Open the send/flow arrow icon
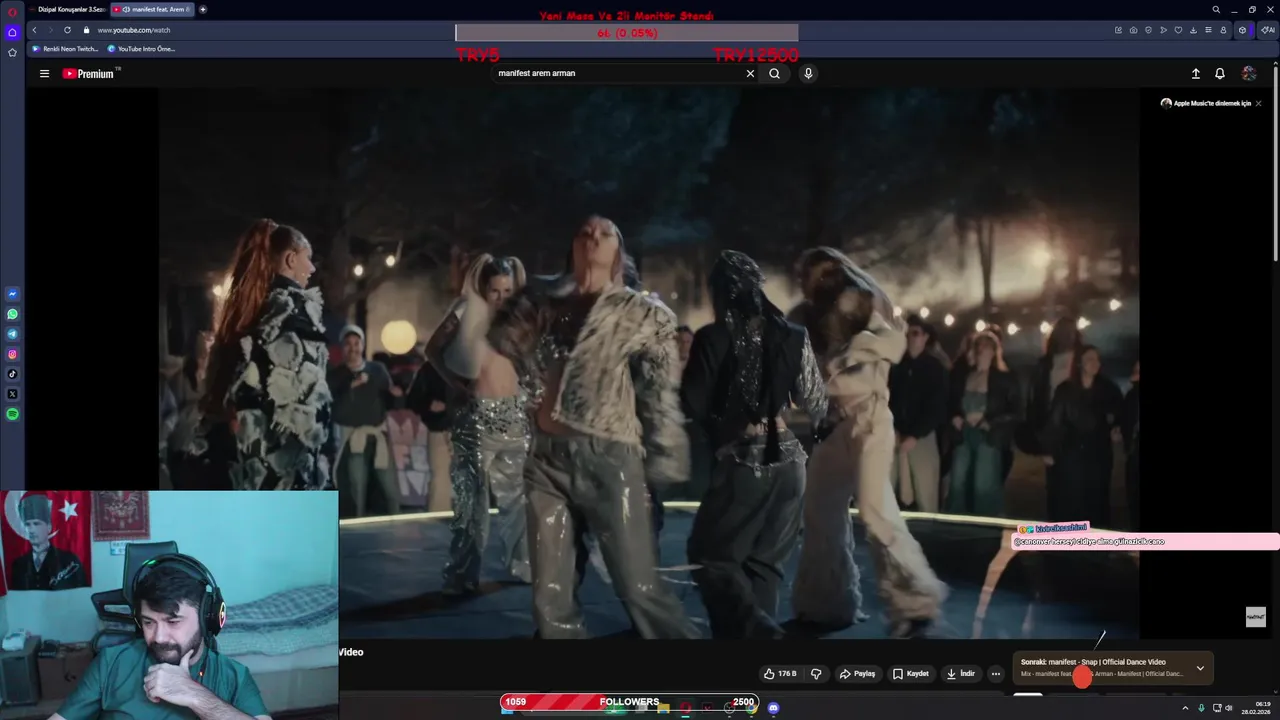 [x=1163, y=30]
